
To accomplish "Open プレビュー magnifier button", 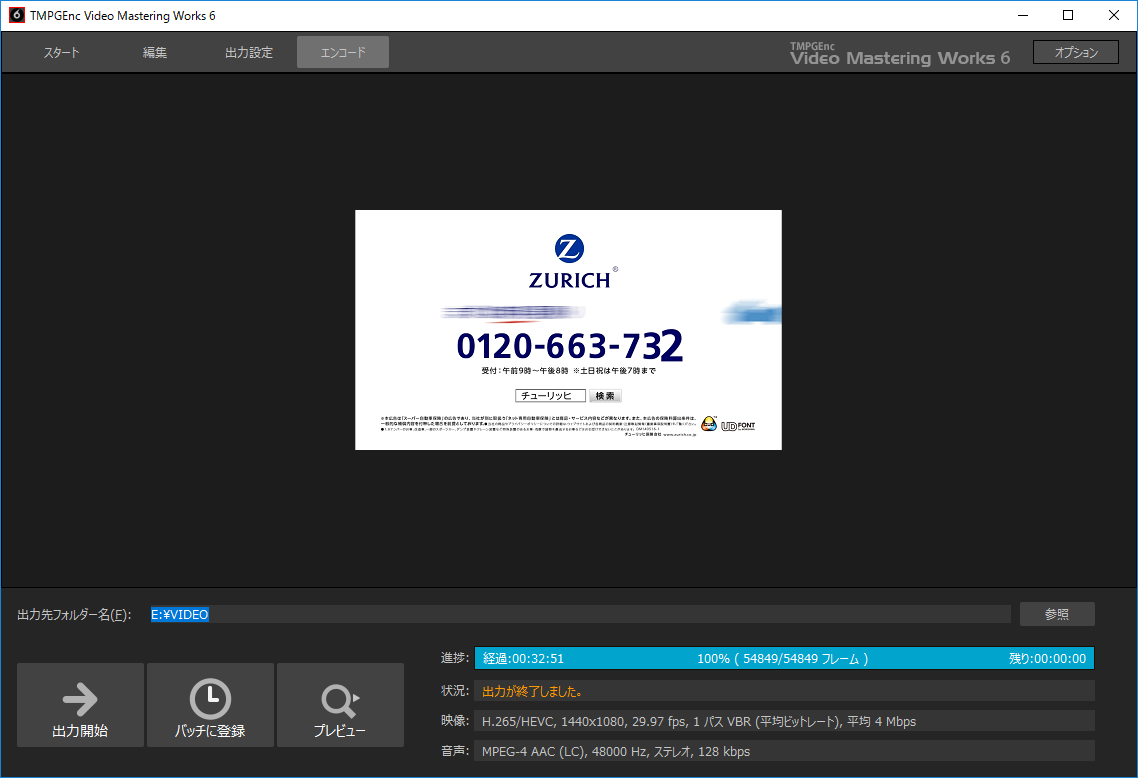I will click(340, 705).
